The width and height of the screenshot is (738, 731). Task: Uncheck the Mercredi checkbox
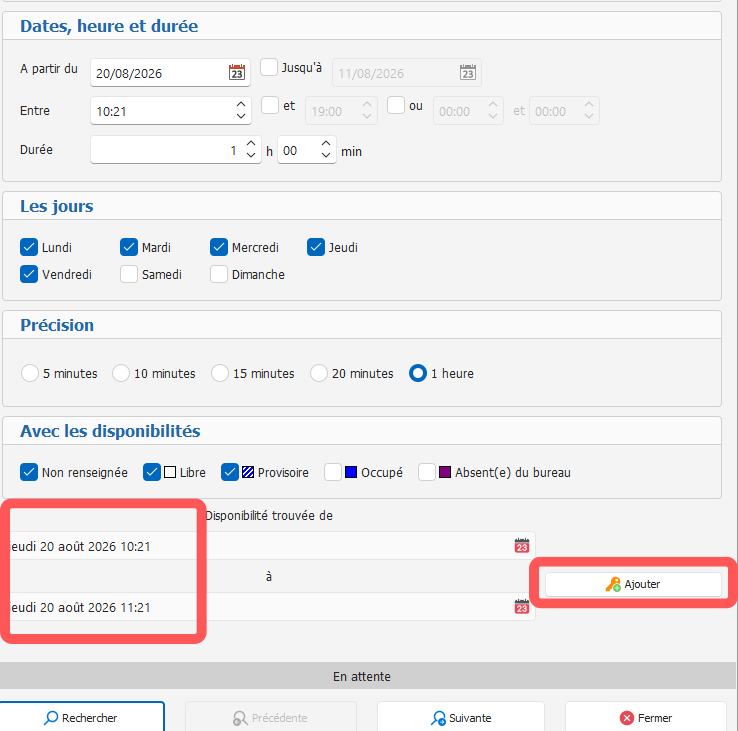pos(219,247)
